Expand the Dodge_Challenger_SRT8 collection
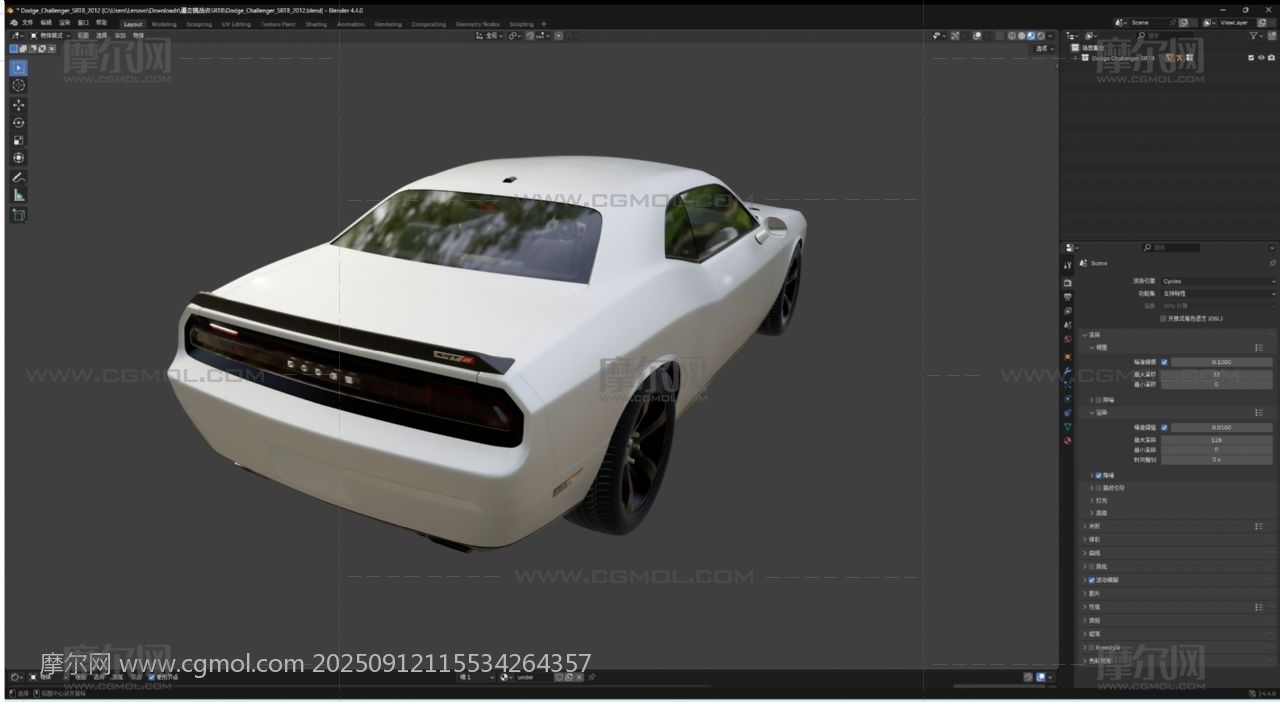The width and height of the screenshot is (1280, 702). coord(1075,58)
